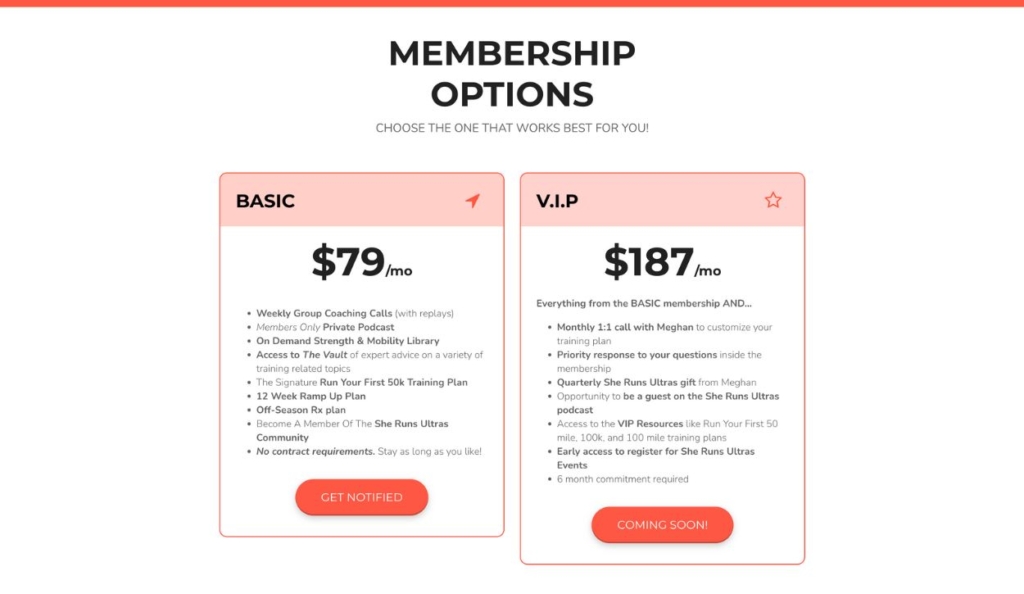Click the GET NOTIFIED button
The height and width of the screenshot is (594, 1024).
coord(361,497)
